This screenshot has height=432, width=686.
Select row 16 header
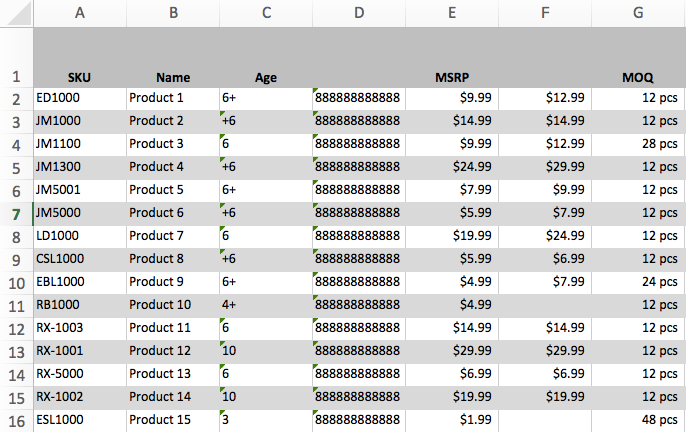click(15, 420)
